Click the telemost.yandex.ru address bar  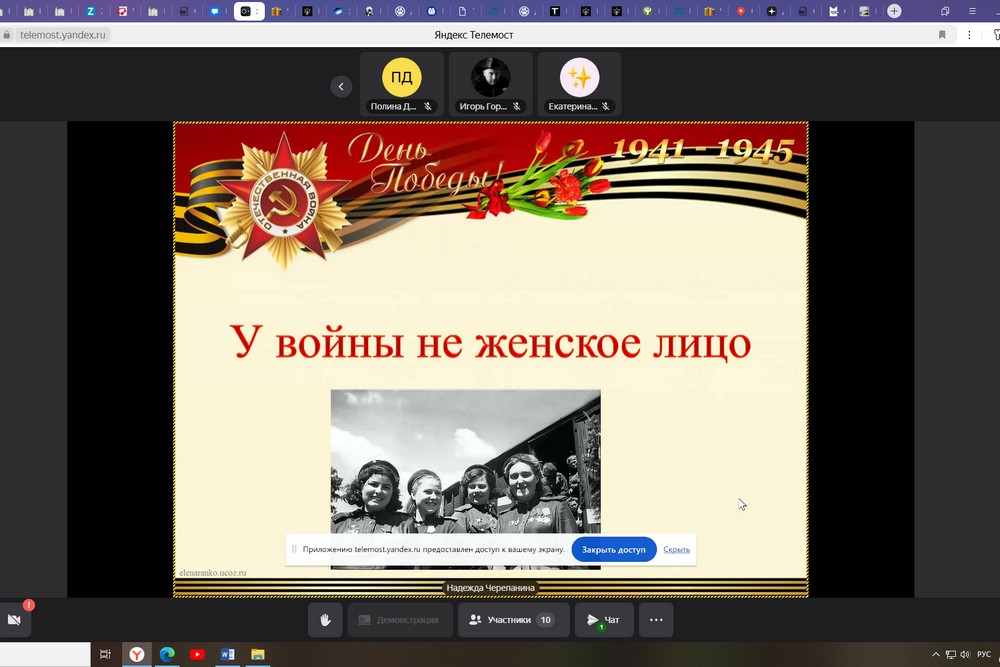click(60, 34)
